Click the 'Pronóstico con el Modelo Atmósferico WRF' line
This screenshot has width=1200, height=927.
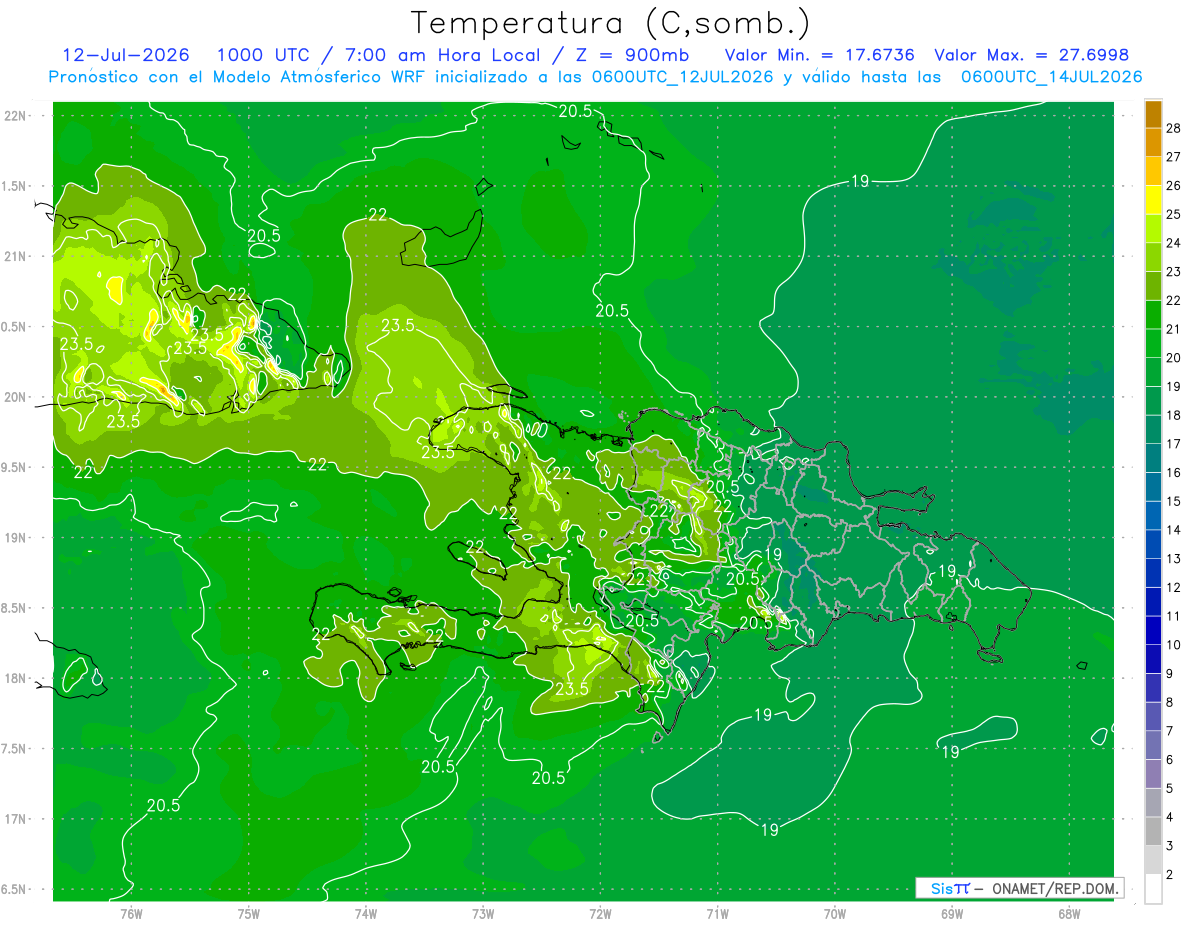pyautogui.click(x=595, y=77)
